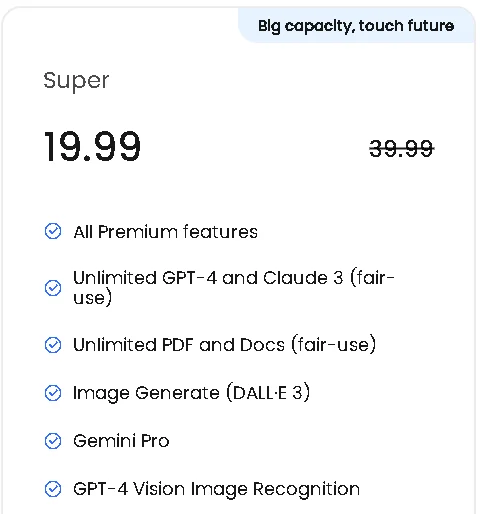Click 'Unlimited PDF and Docs (fair-use)' text
This screenshot has width=489, height=514.
pos(224,345)
